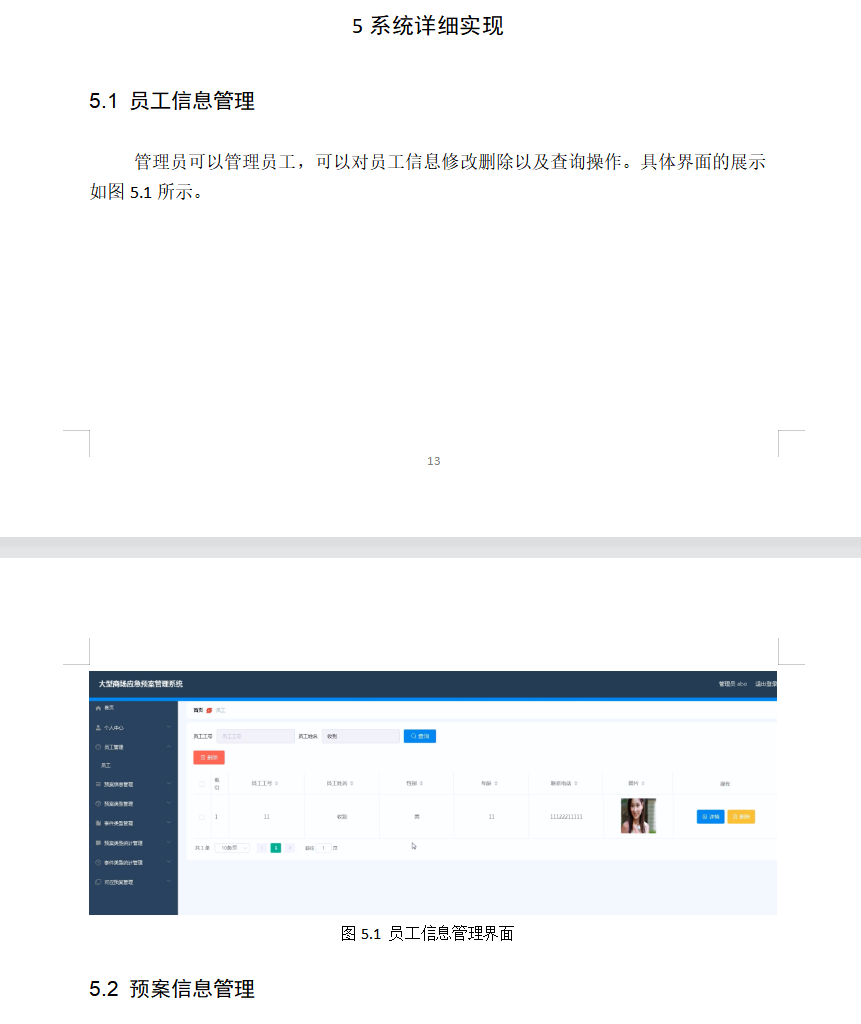Expand the 预案类型统计管理 sidebar section

pyautogui.click(x=168, y=843)
